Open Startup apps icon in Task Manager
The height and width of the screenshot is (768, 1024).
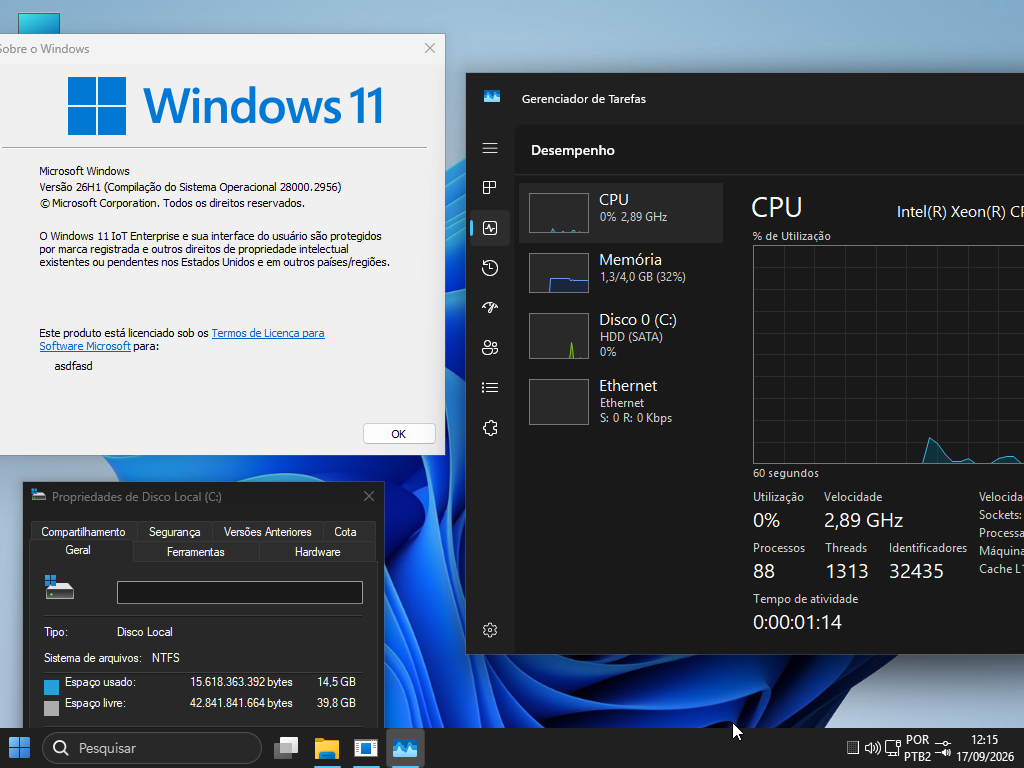pos(490,308)
